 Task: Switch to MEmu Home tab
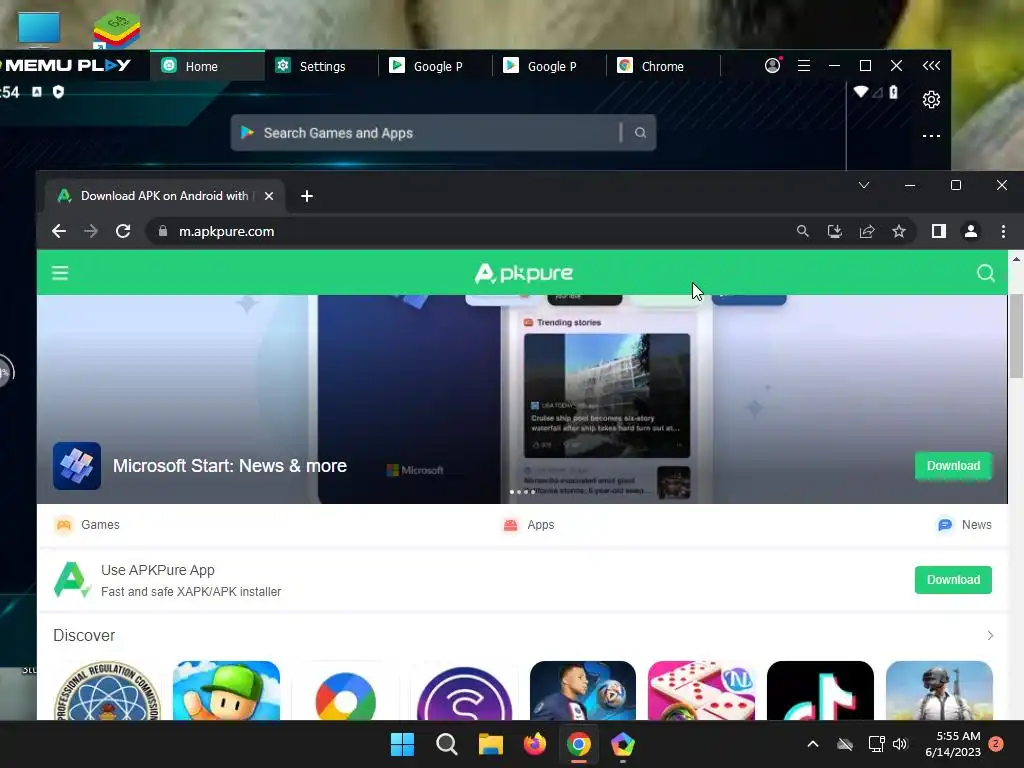point(207,66)
